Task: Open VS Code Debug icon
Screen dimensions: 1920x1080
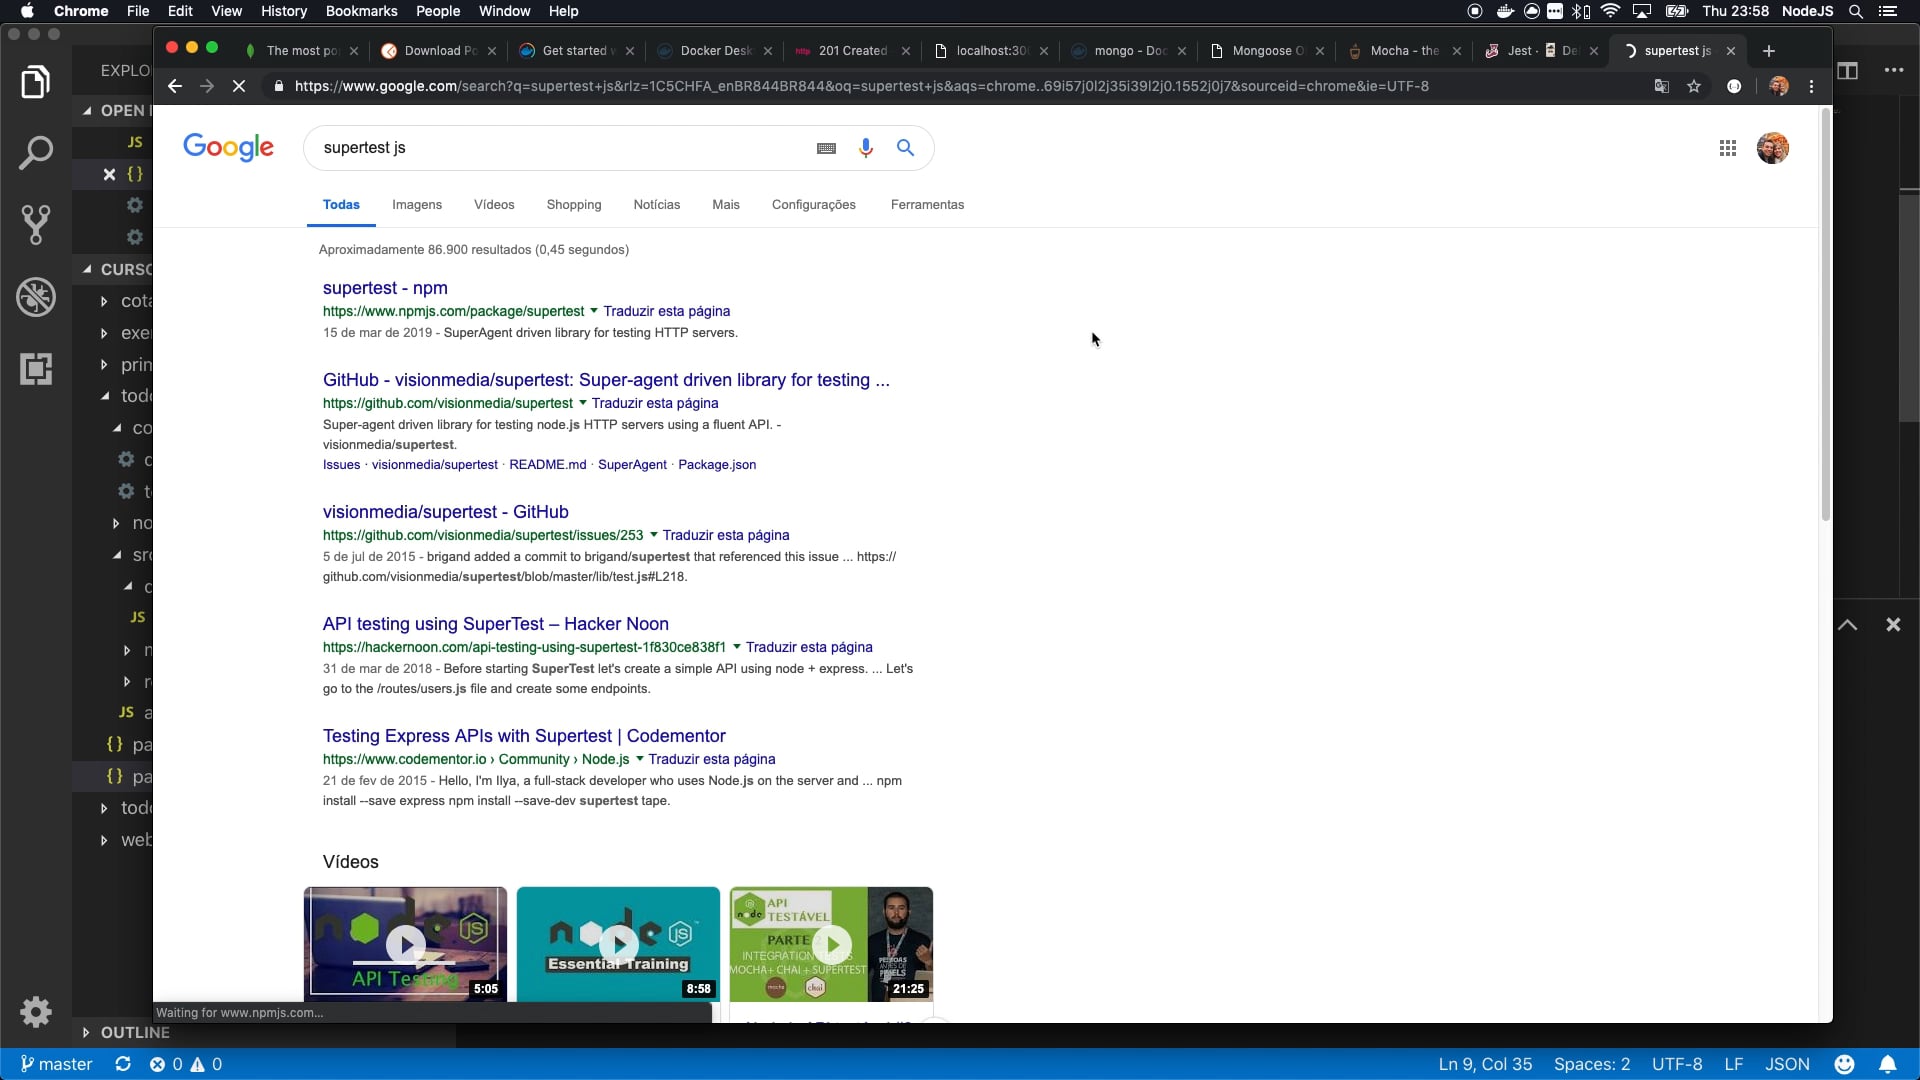Action: coord(36,297)
